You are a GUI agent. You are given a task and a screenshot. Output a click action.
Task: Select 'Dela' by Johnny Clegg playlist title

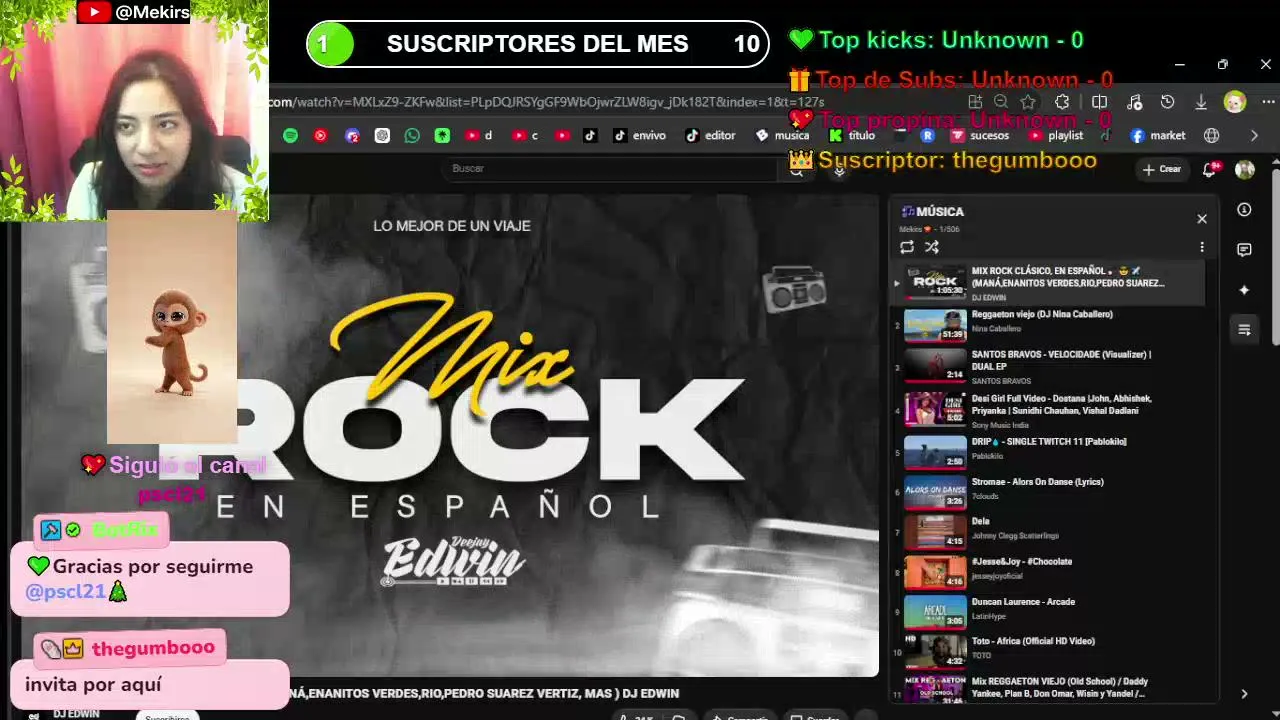click(x=980, y=522)
